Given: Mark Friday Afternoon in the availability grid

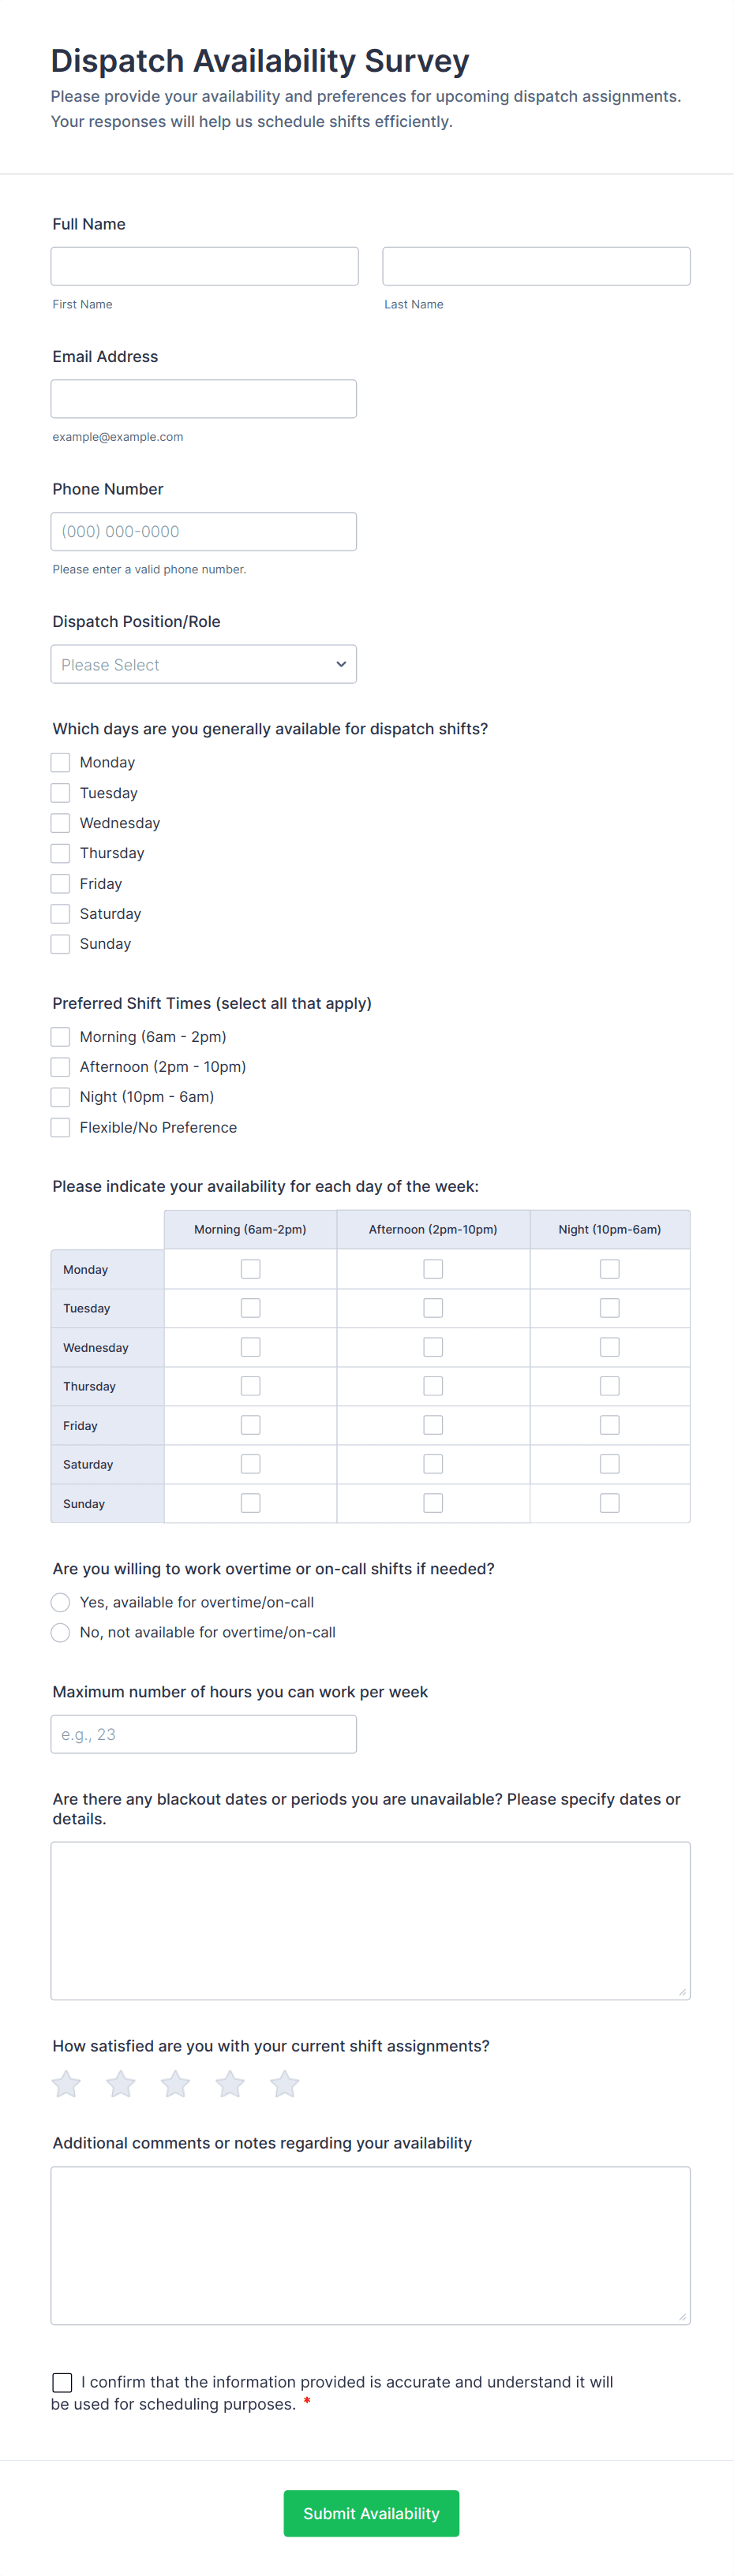Looking at the screenshot, I should (433, 1425).
